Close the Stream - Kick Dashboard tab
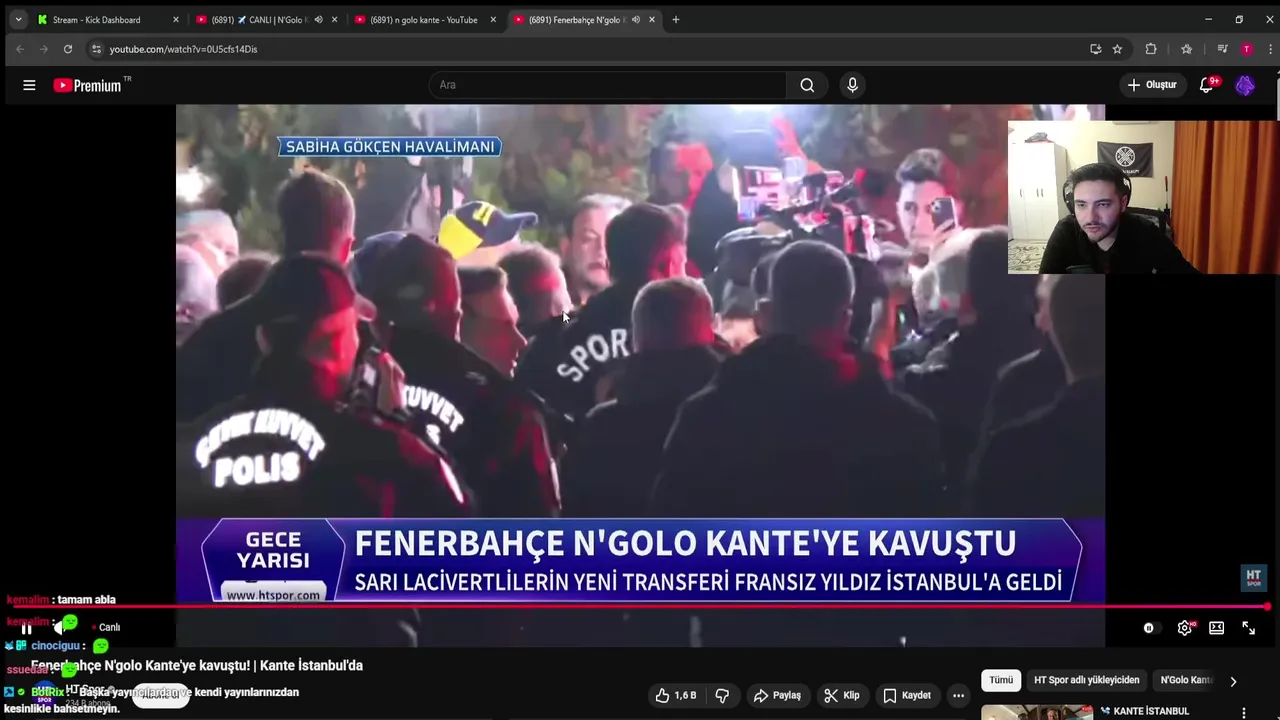Image resolution: width=1280 pixels, height=720 pixels. (x=176, y=19)
